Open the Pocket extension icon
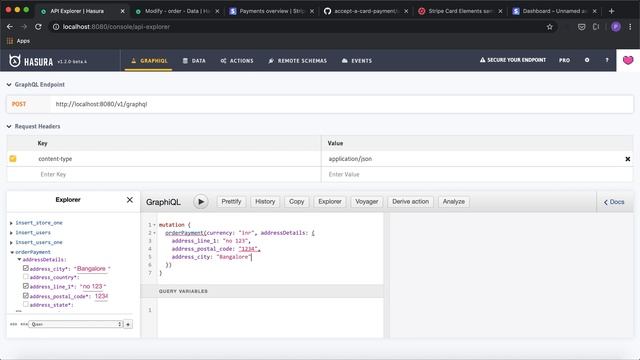Image resolution: width=640 pixels, height=360 pixels. click(x=581, y=27)
